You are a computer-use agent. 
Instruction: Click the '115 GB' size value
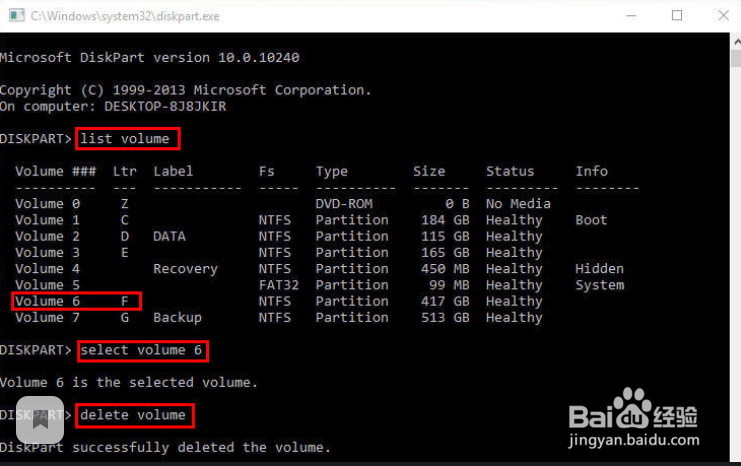tap(445, 236)
